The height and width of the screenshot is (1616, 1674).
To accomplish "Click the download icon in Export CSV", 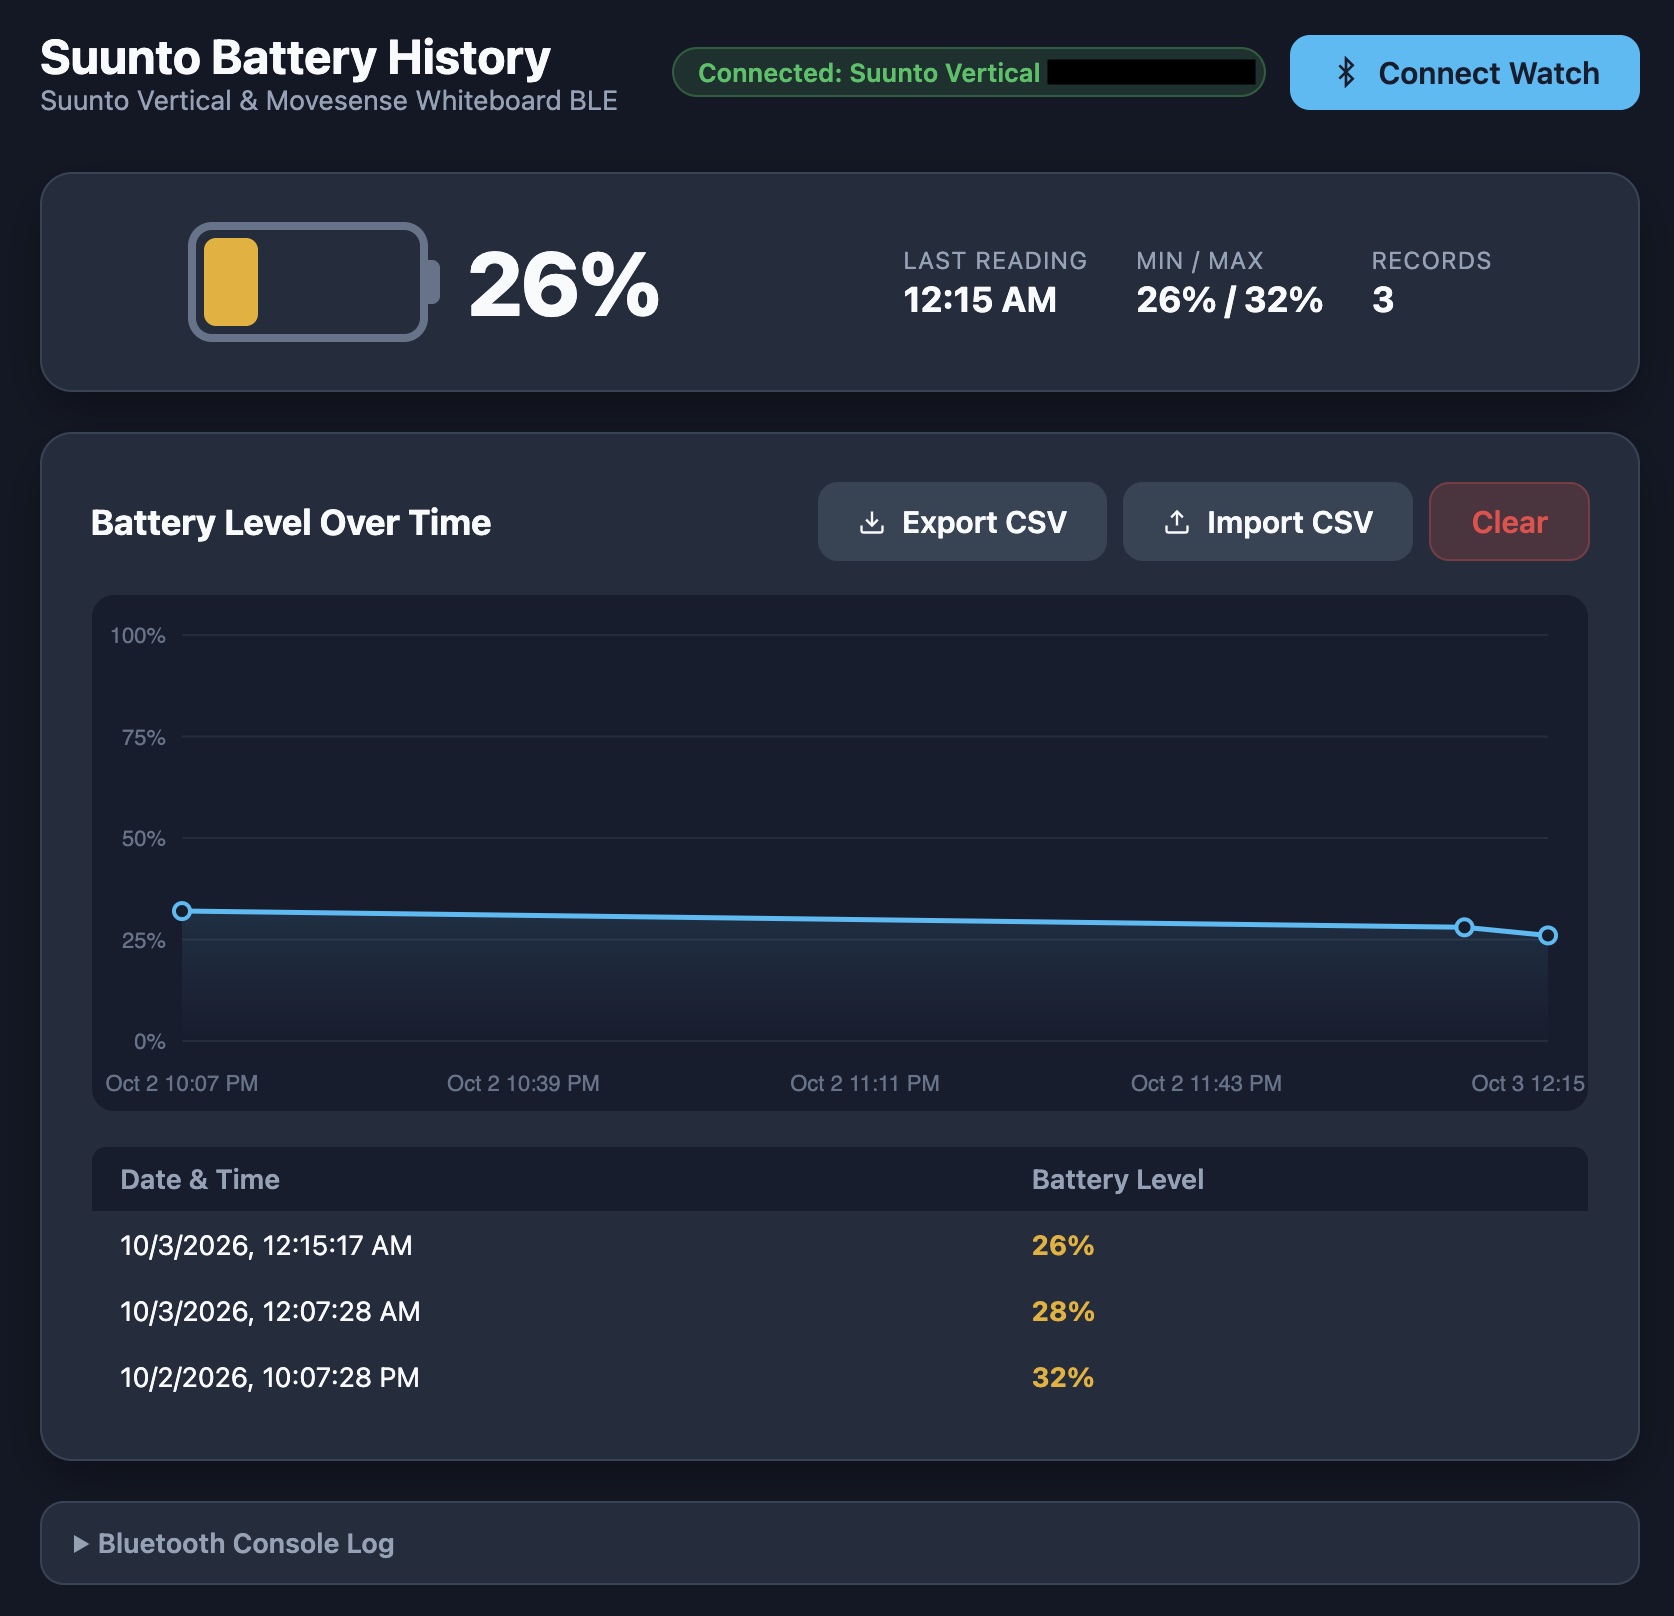I will pos(872,523).
